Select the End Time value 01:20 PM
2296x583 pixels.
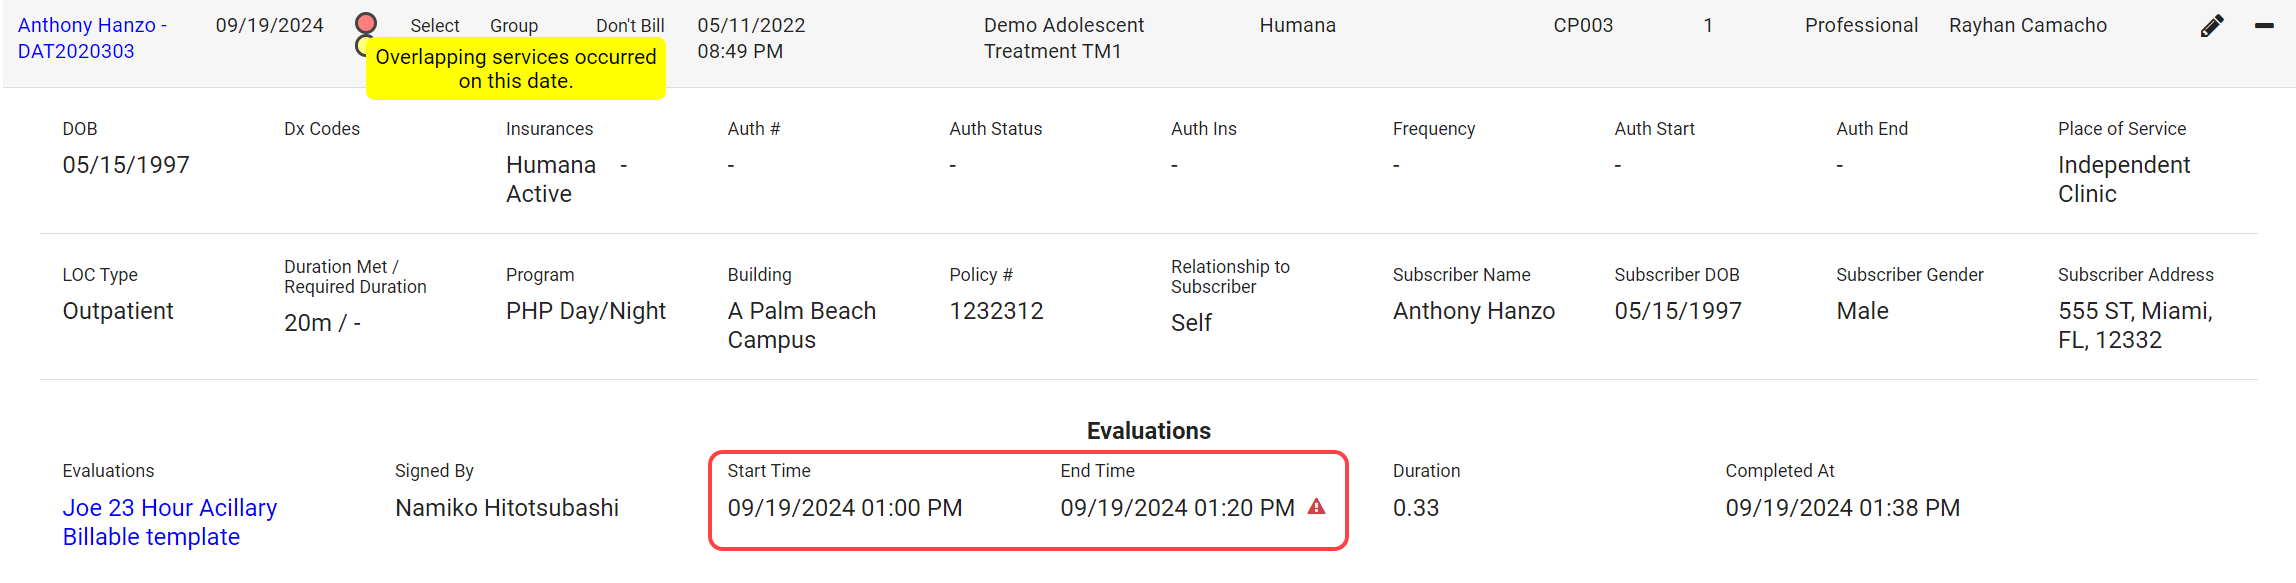click(1177, 508)
